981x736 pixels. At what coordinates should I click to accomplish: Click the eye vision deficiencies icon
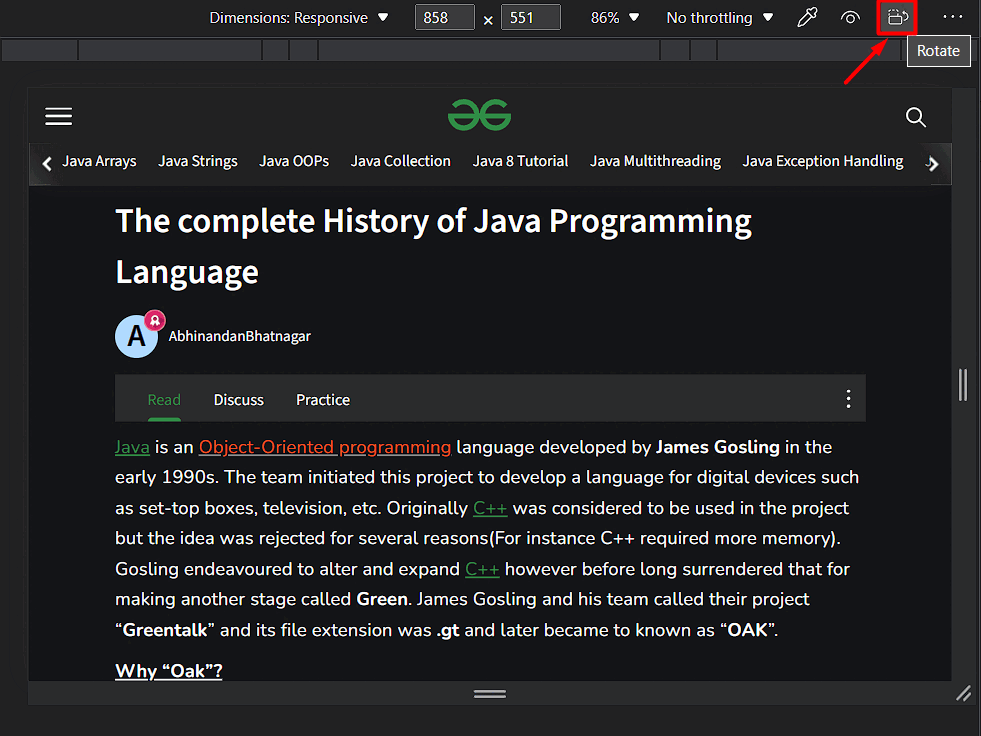[851, 18]
